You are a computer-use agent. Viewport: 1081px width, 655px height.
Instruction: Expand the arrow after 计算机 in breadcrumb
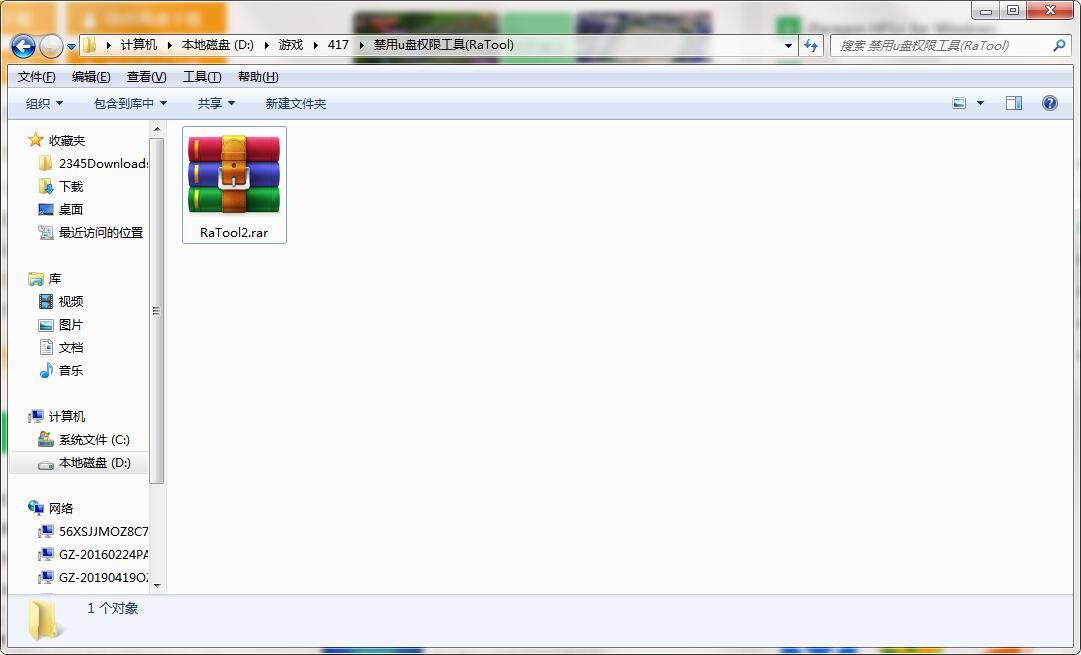coord(170,46)
